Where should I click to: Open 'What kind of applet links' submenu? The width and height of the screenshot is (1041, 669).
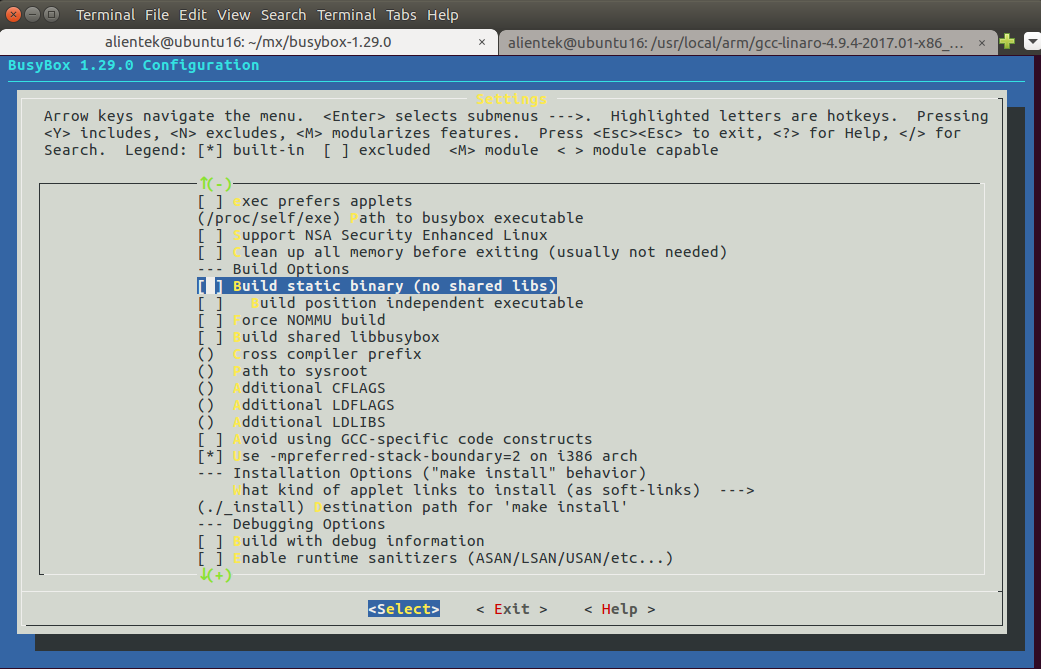point(494,490)
